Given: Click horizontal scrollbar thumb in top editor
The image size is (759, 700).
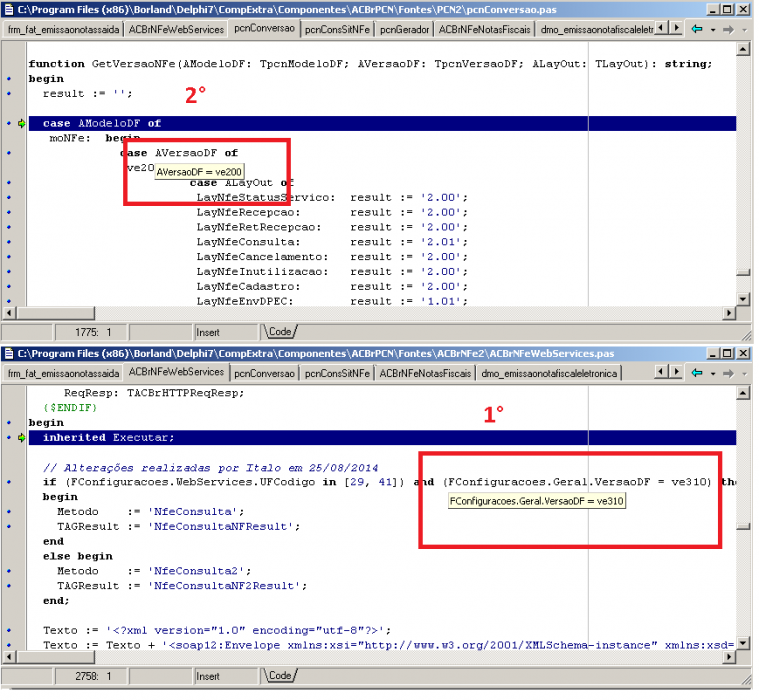Looking at the screenshot, I should point(55,313).
